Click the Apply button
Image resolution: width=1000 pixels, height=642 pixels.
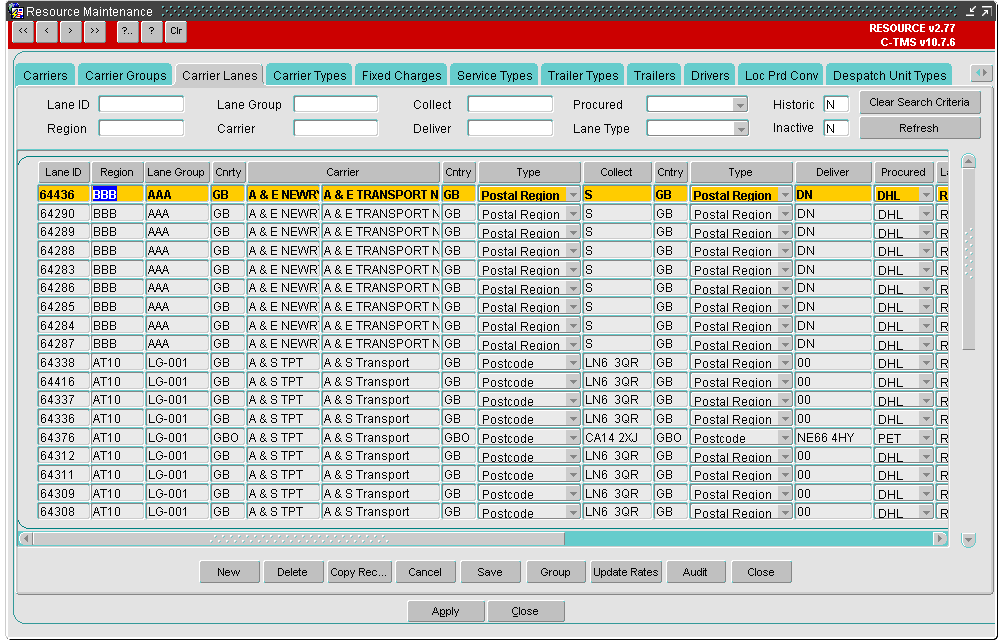pyautogui.click(x=445, y=611)
